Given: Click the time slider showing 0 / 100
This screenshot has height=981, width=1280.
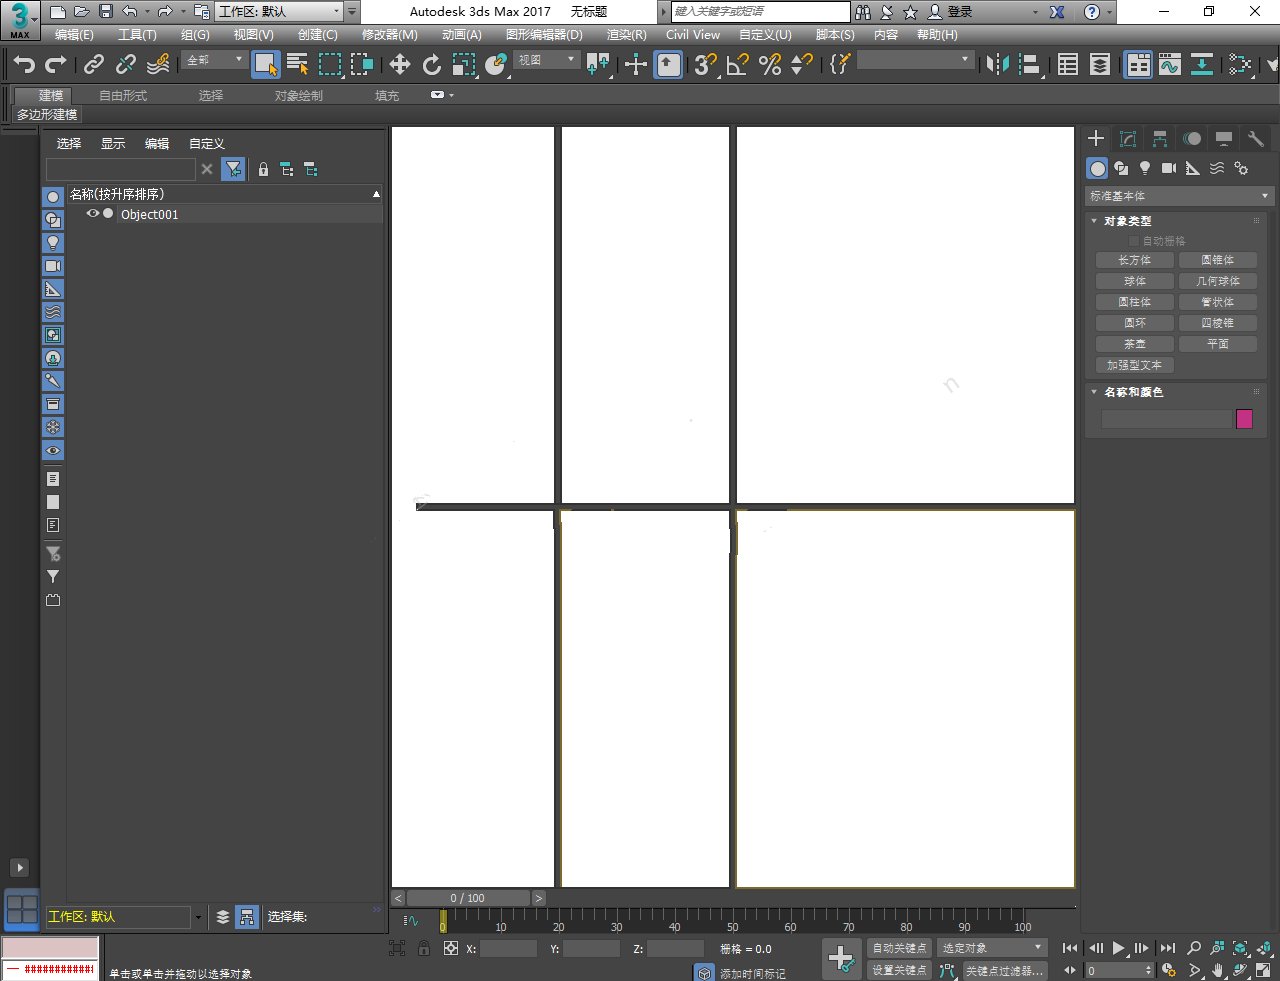Looking at the screenshot, I should 468,898.
